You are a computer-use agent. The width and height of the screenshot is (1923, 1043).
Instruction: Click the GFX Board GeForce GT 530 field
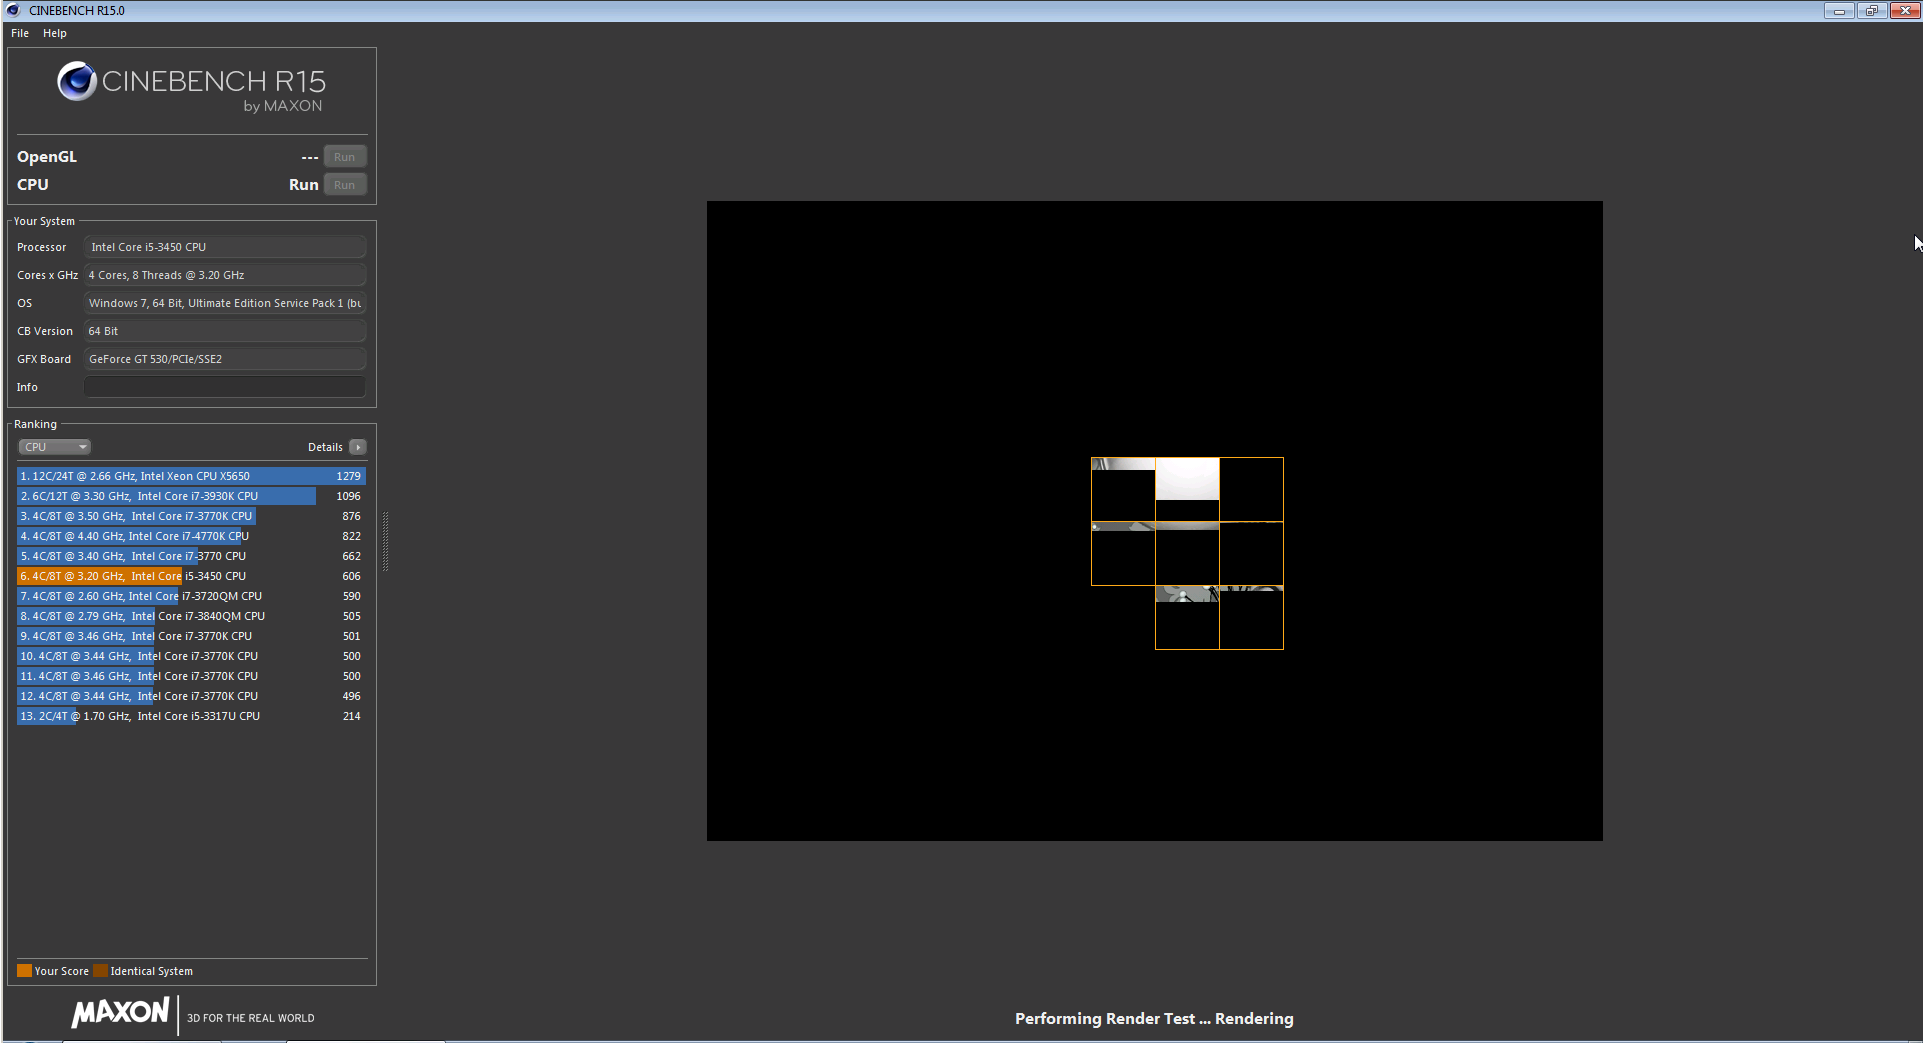coord(225,359)
